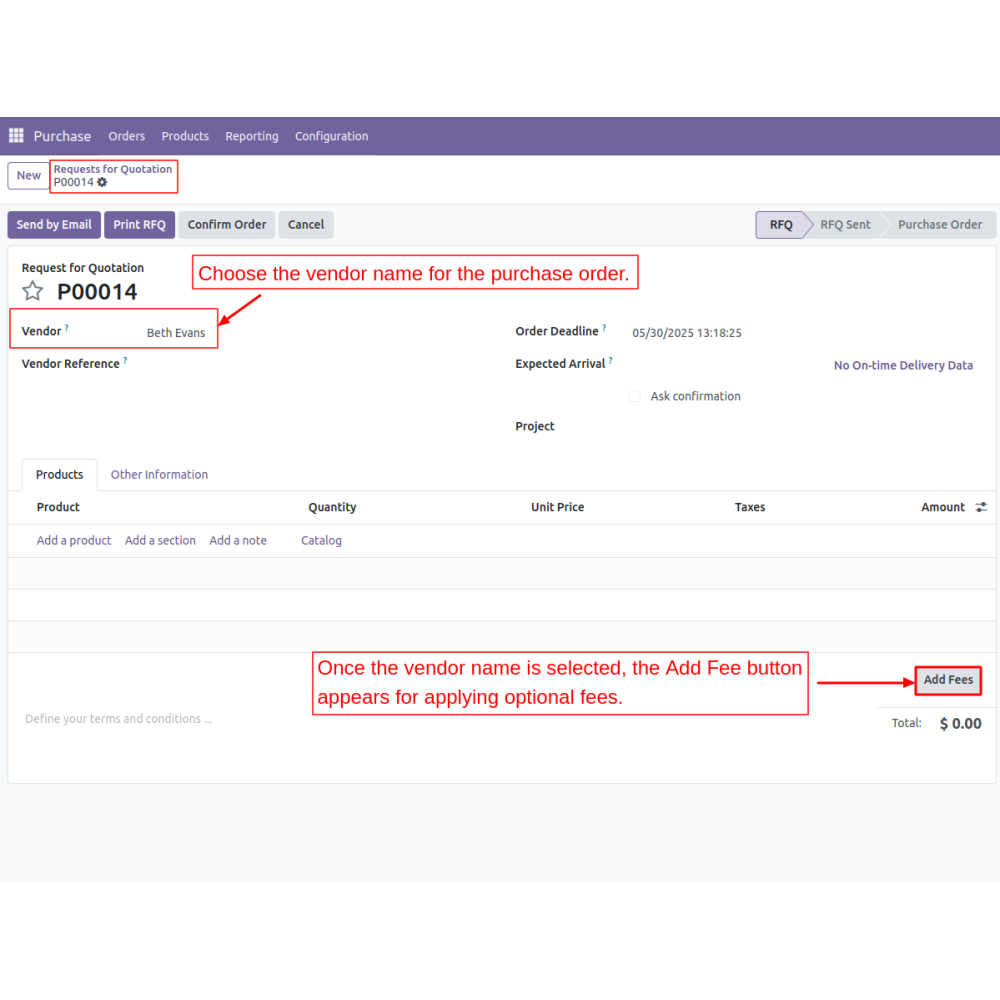Click the gear icon next to P00014
This screenshot has height=1000, width=1000.
tap(102, 183)
